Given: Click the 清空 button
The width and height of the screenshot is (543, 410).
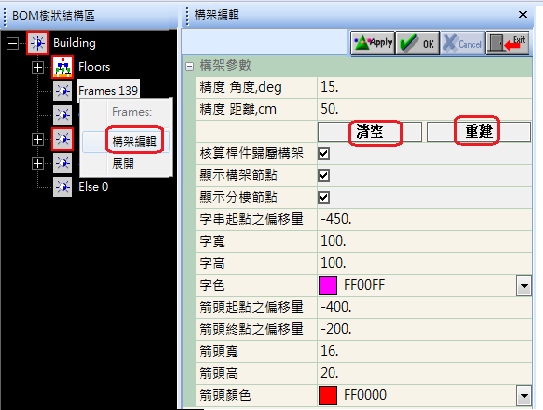Looking at the screenshot, I should [x=370, y=132].
